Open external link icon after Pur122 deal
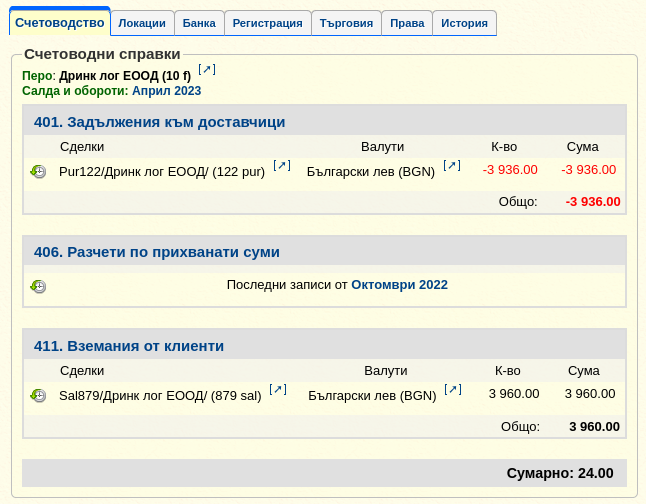Screen dimensions: 646x504 (x=282, y=166)
